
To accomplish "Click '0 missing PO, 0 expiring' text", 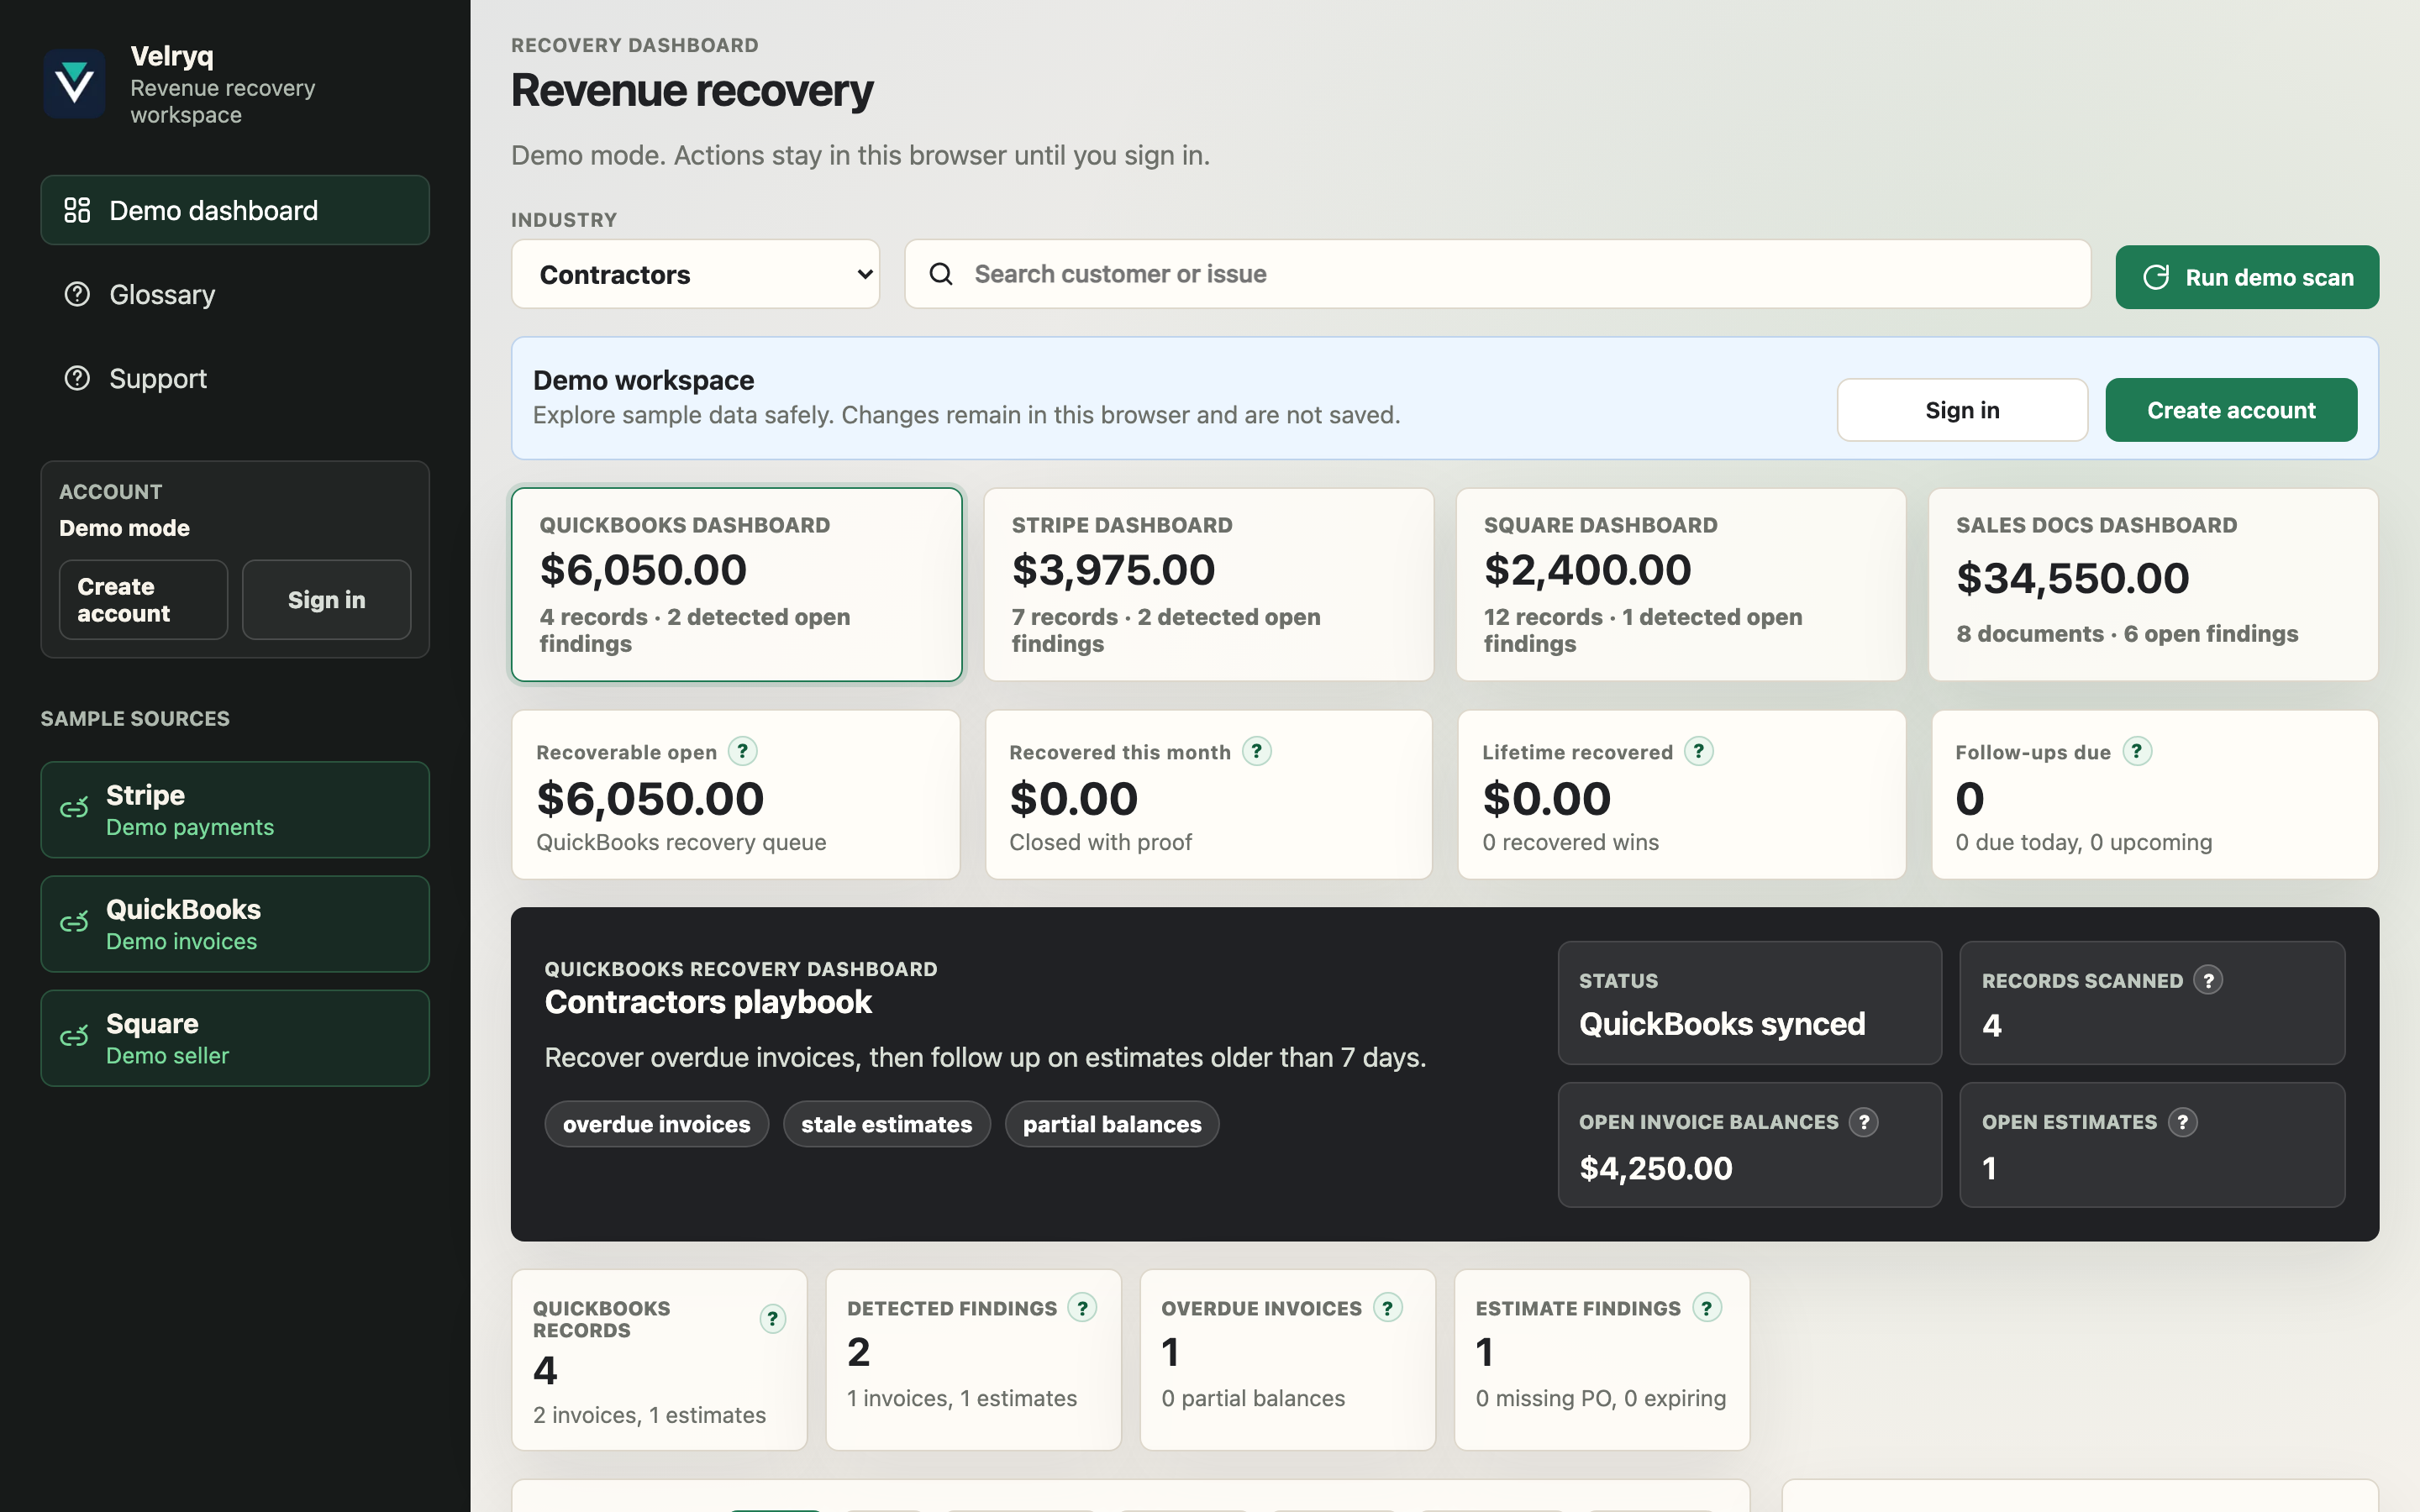I will (x=1601, y=1398).
